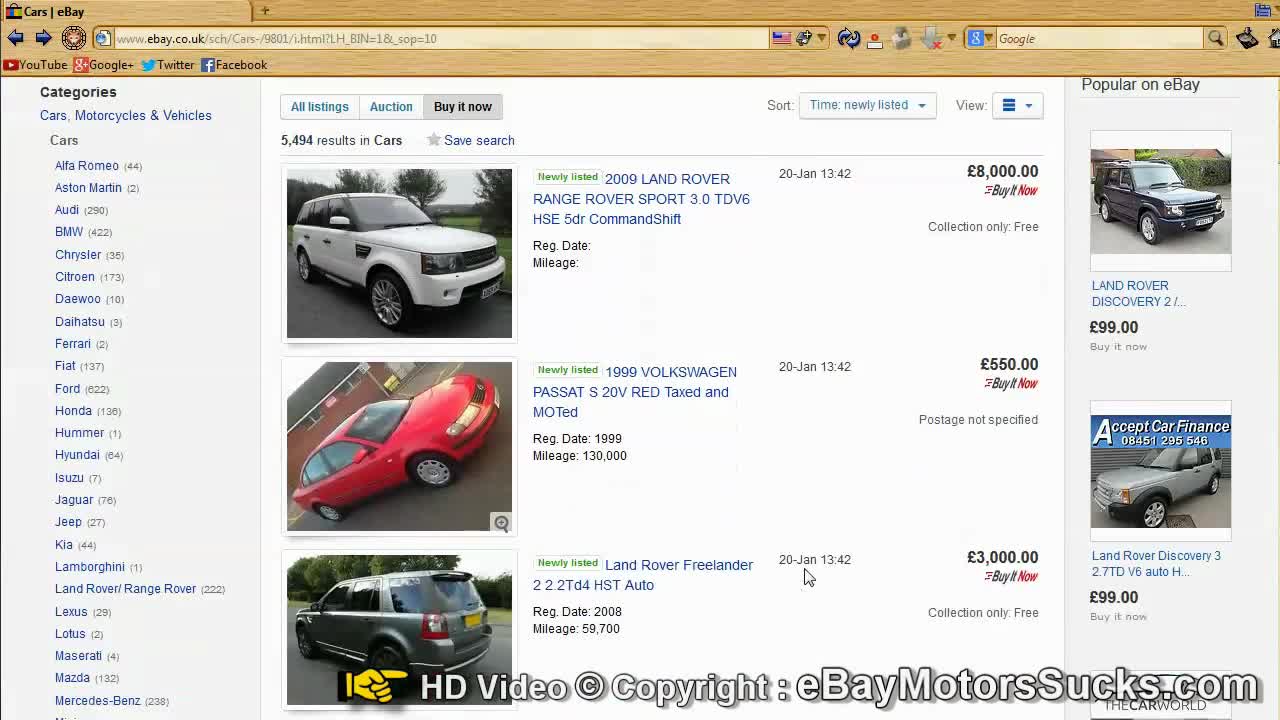Go back with the browser back arrow
1280x720 pixels.
[x=15, y=38]
